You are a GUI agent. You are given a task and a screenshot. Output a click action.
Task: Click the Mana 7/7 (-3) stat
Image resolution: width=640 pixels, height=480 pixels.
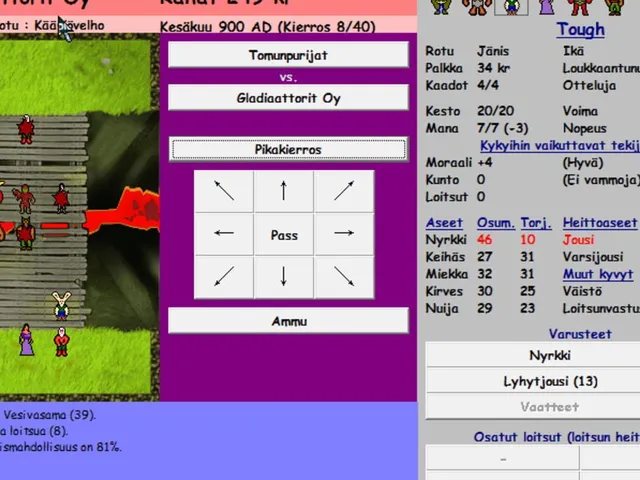point(477,128)
